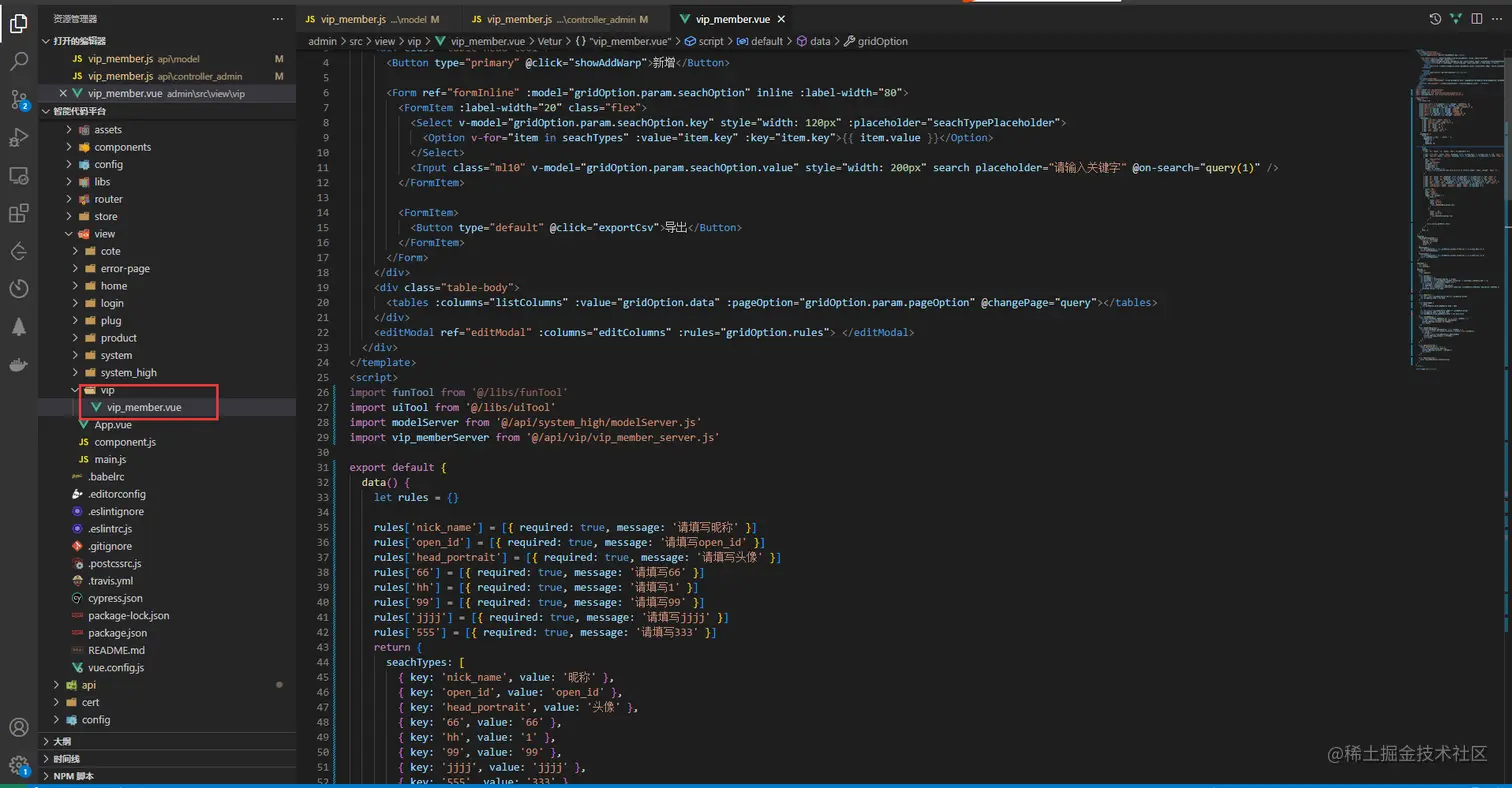Open Source Control view with badge 2
Image resolution: width=1512 pixels, height=788 pixels.
(18, 99)
